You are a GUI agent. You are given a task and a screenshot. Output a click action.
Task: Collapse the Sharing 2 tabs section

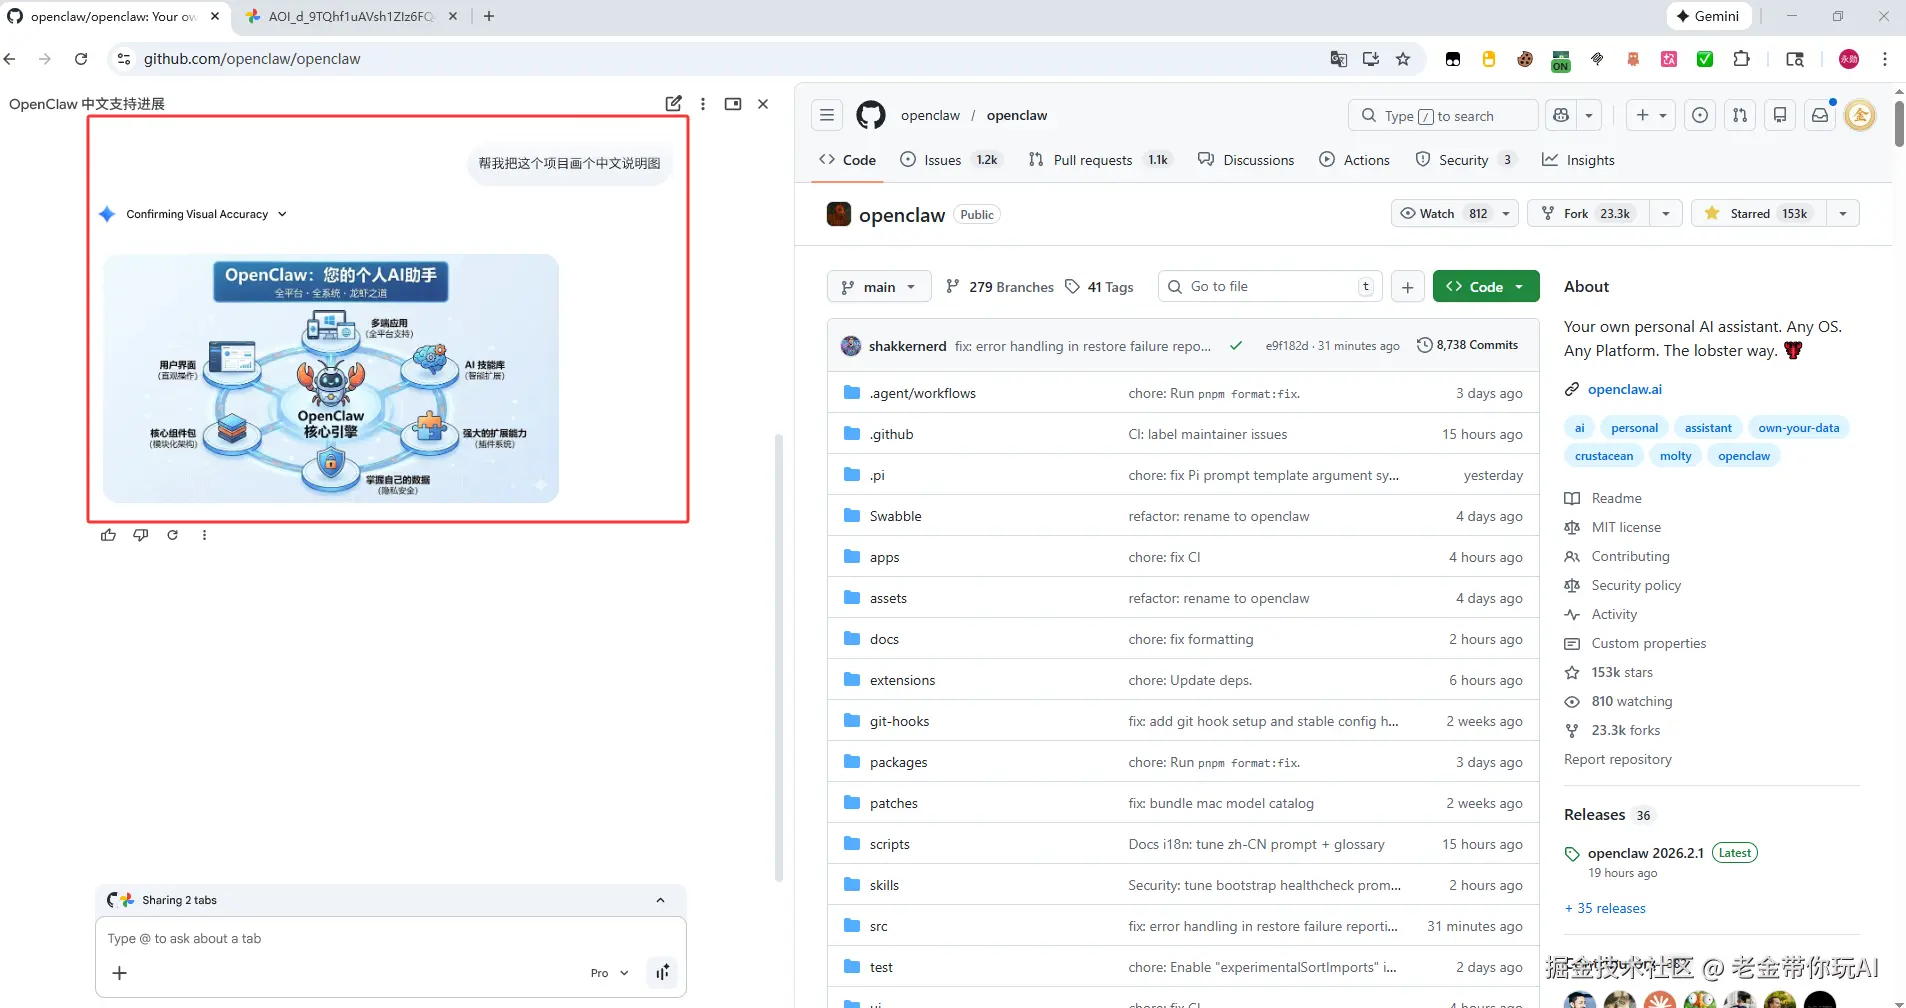(660, 900)
